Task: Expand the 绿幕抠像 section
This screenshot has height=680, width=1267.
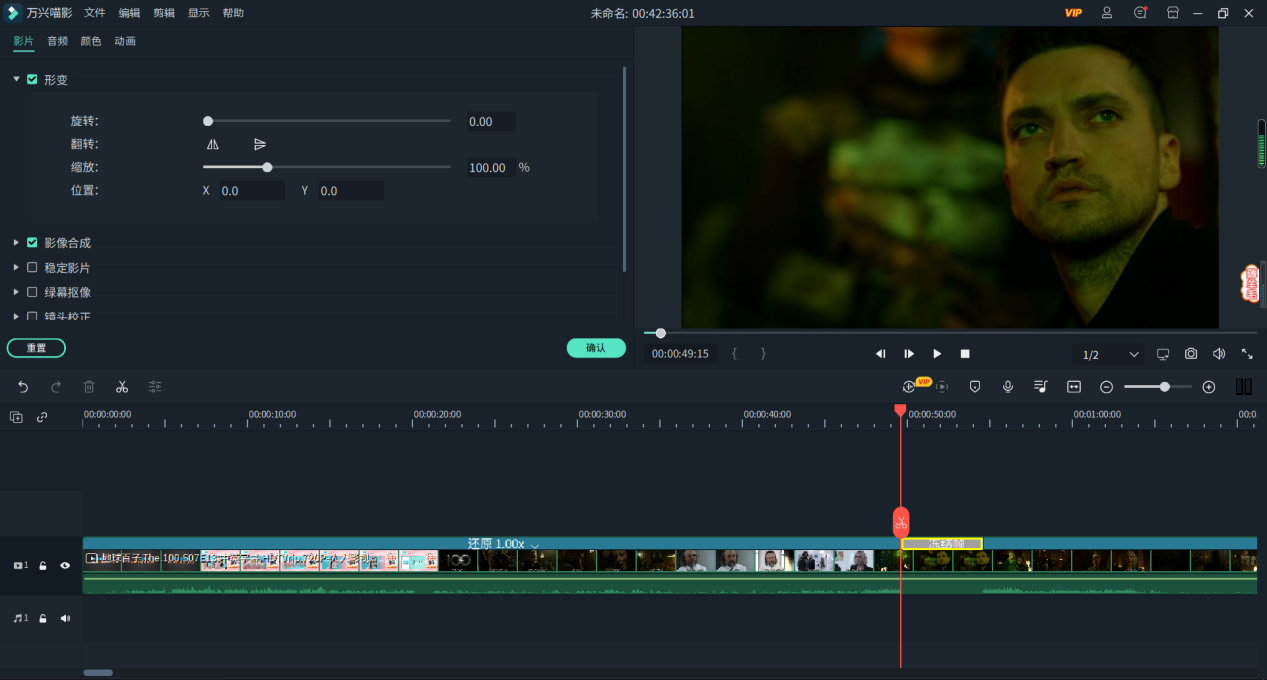Action: pos(16,292)
